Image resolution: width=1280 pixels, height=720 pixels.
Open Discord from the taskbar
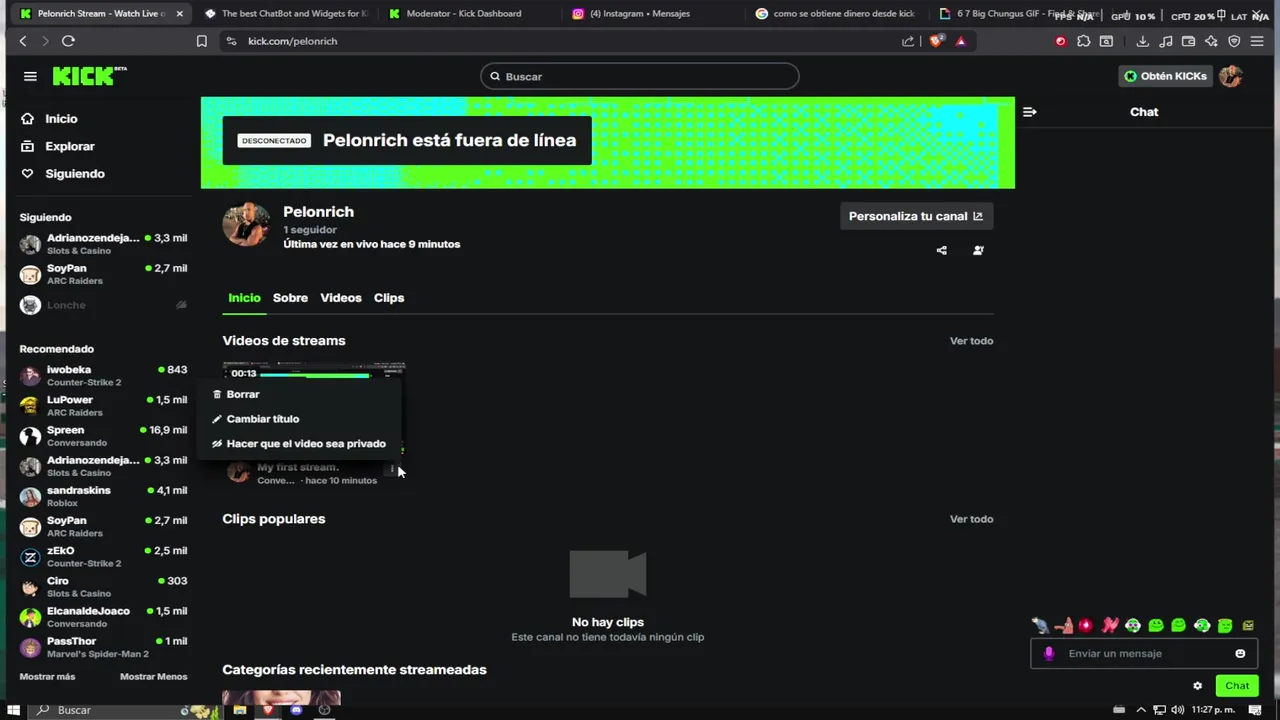pyautogui.click(x=296, y=710)
